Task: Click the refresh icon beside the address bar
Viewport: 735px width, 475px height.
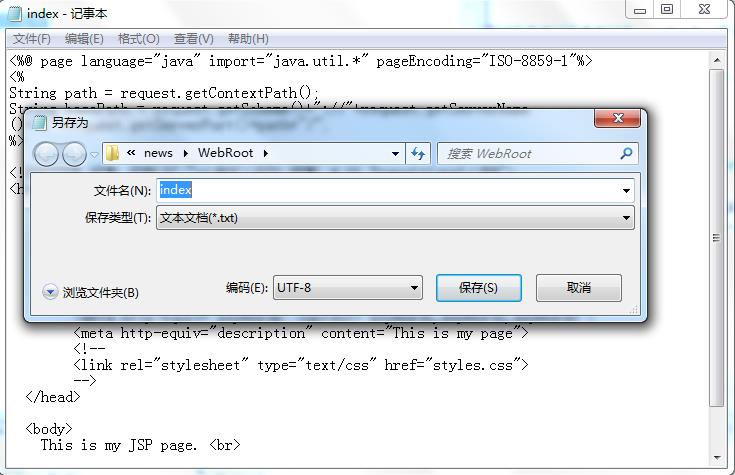Action: [418, 153]
